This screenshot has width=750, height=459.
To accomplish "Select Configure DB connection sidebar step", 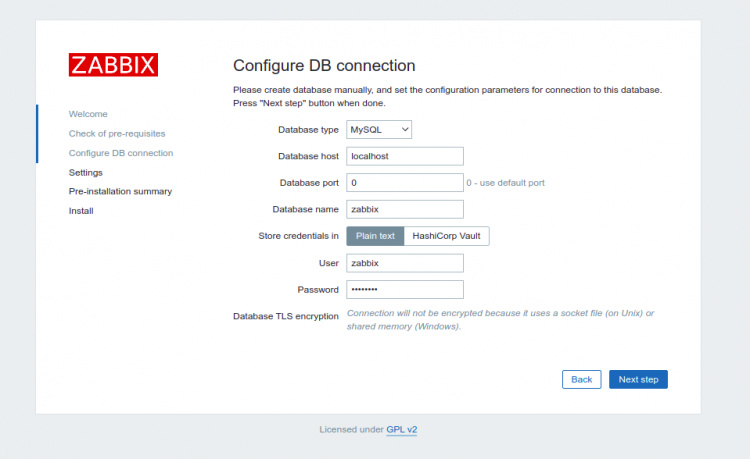I will point(120,153).
